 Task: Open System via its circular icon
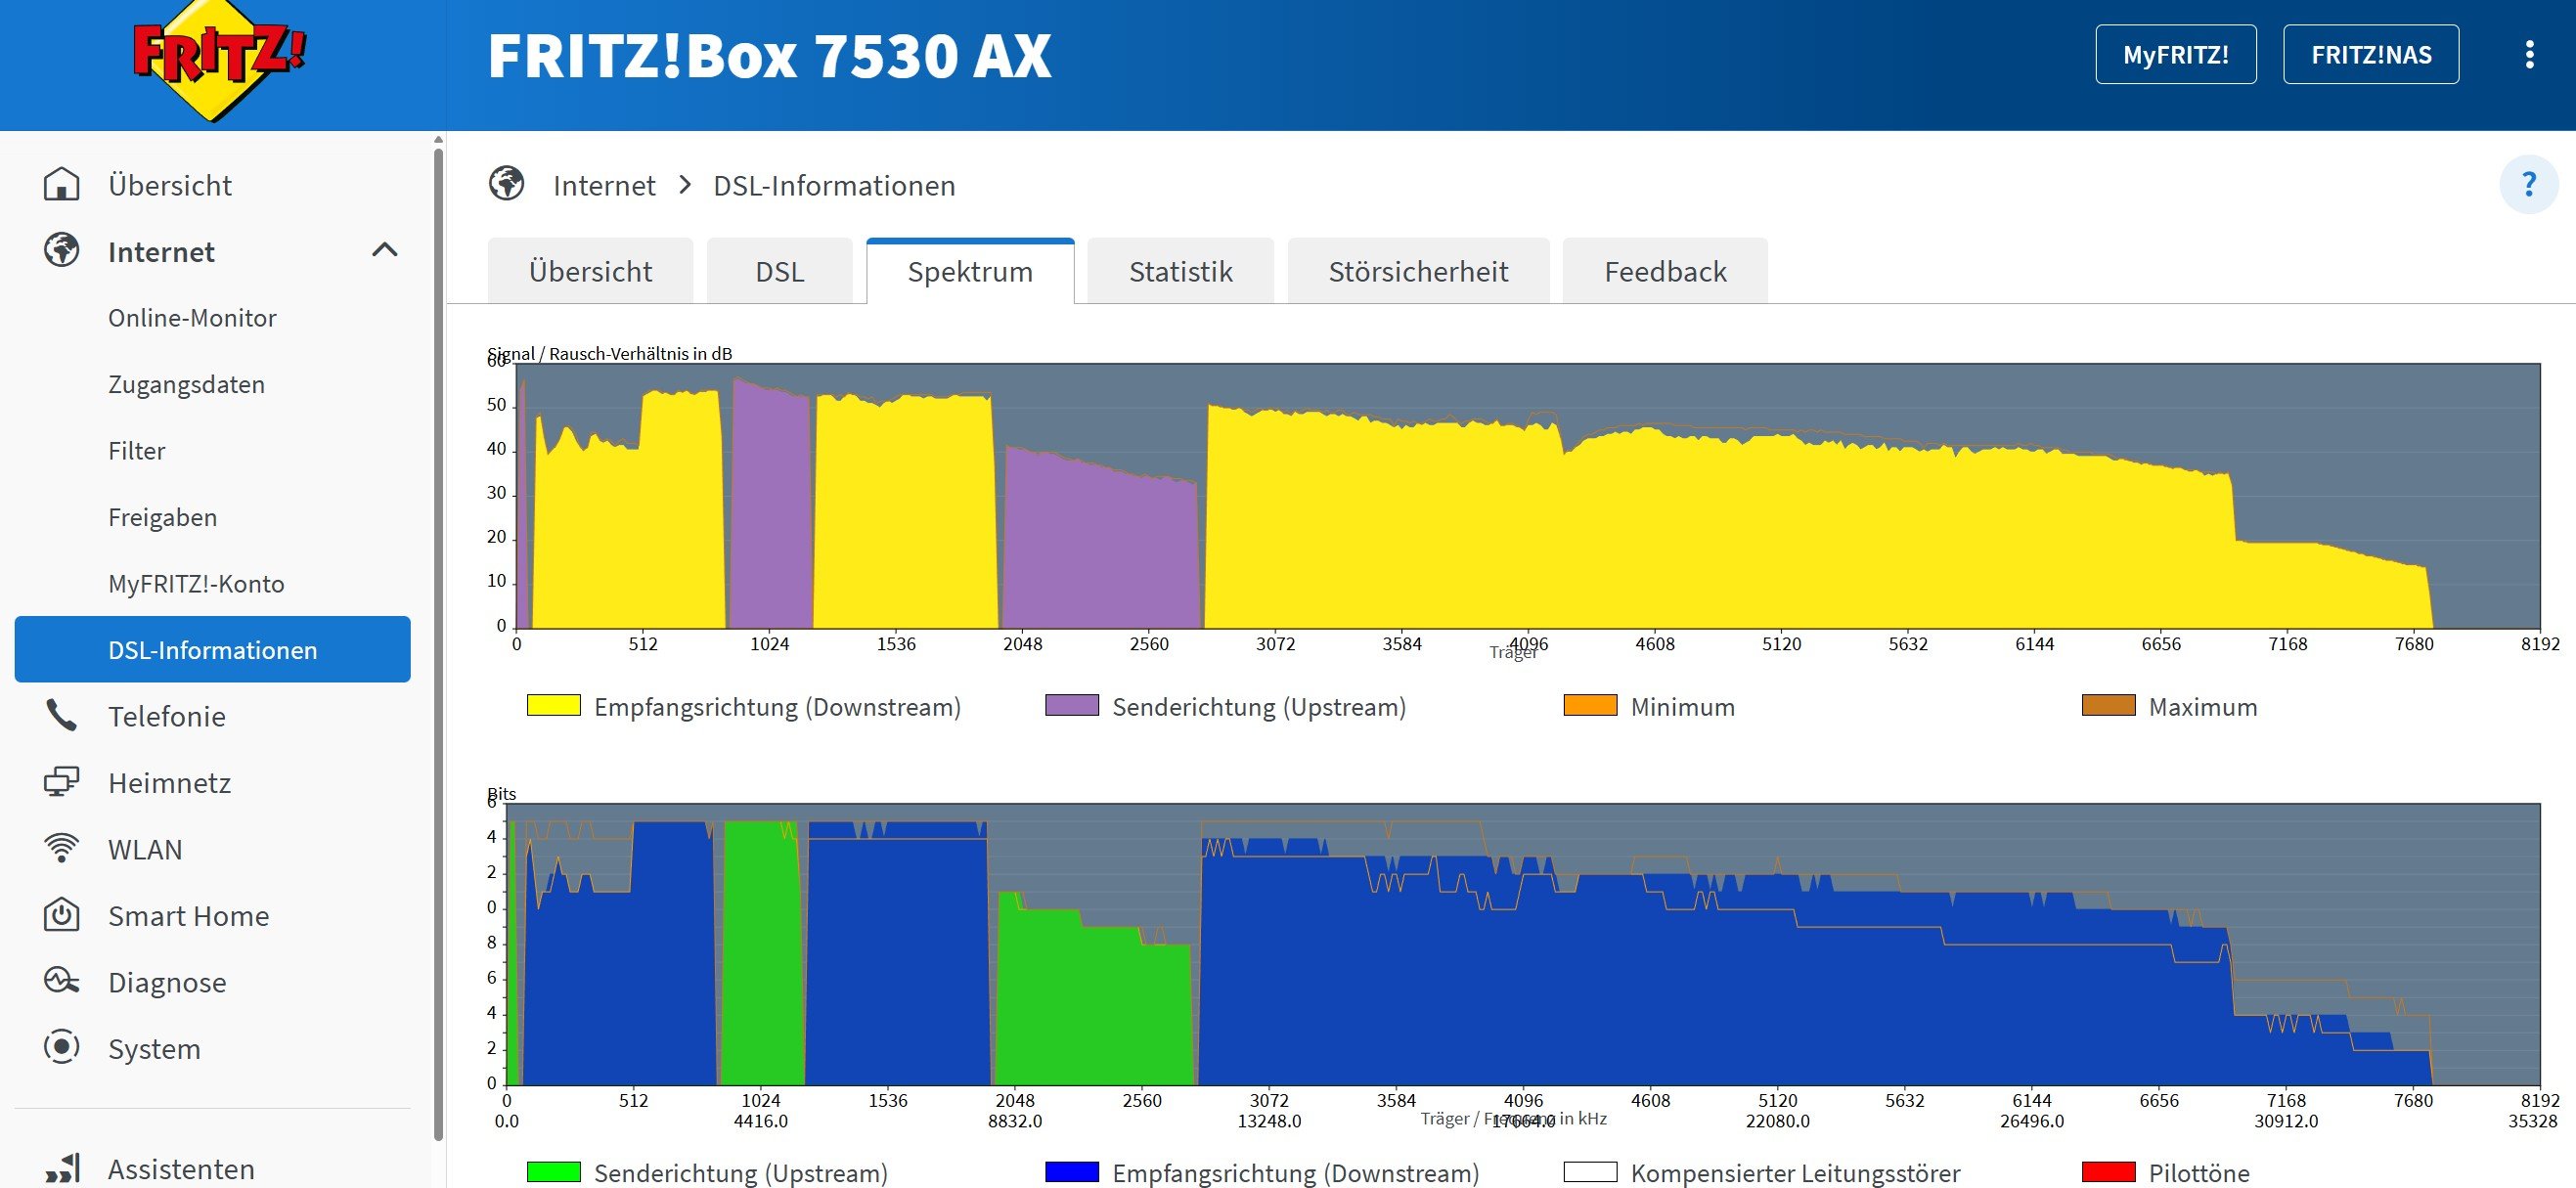pos(61,1048)
